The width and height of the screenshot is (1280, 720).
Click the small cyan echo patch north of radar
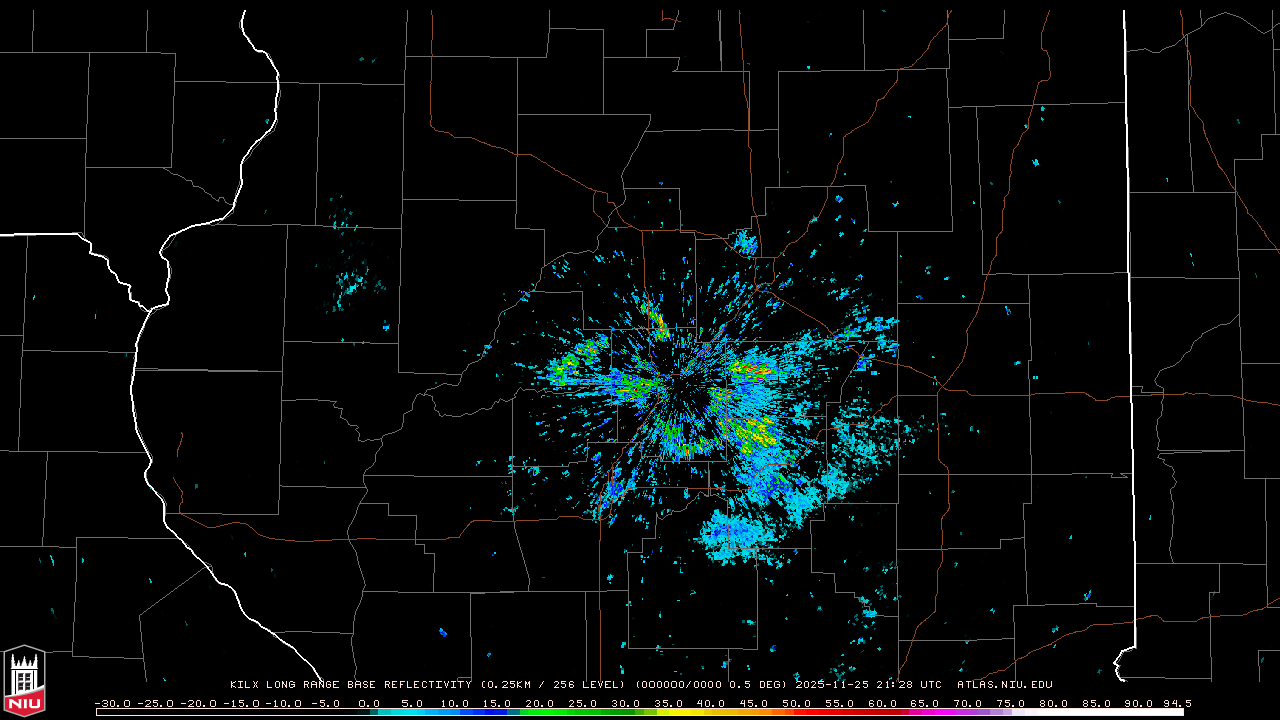(x=745, y=241)
